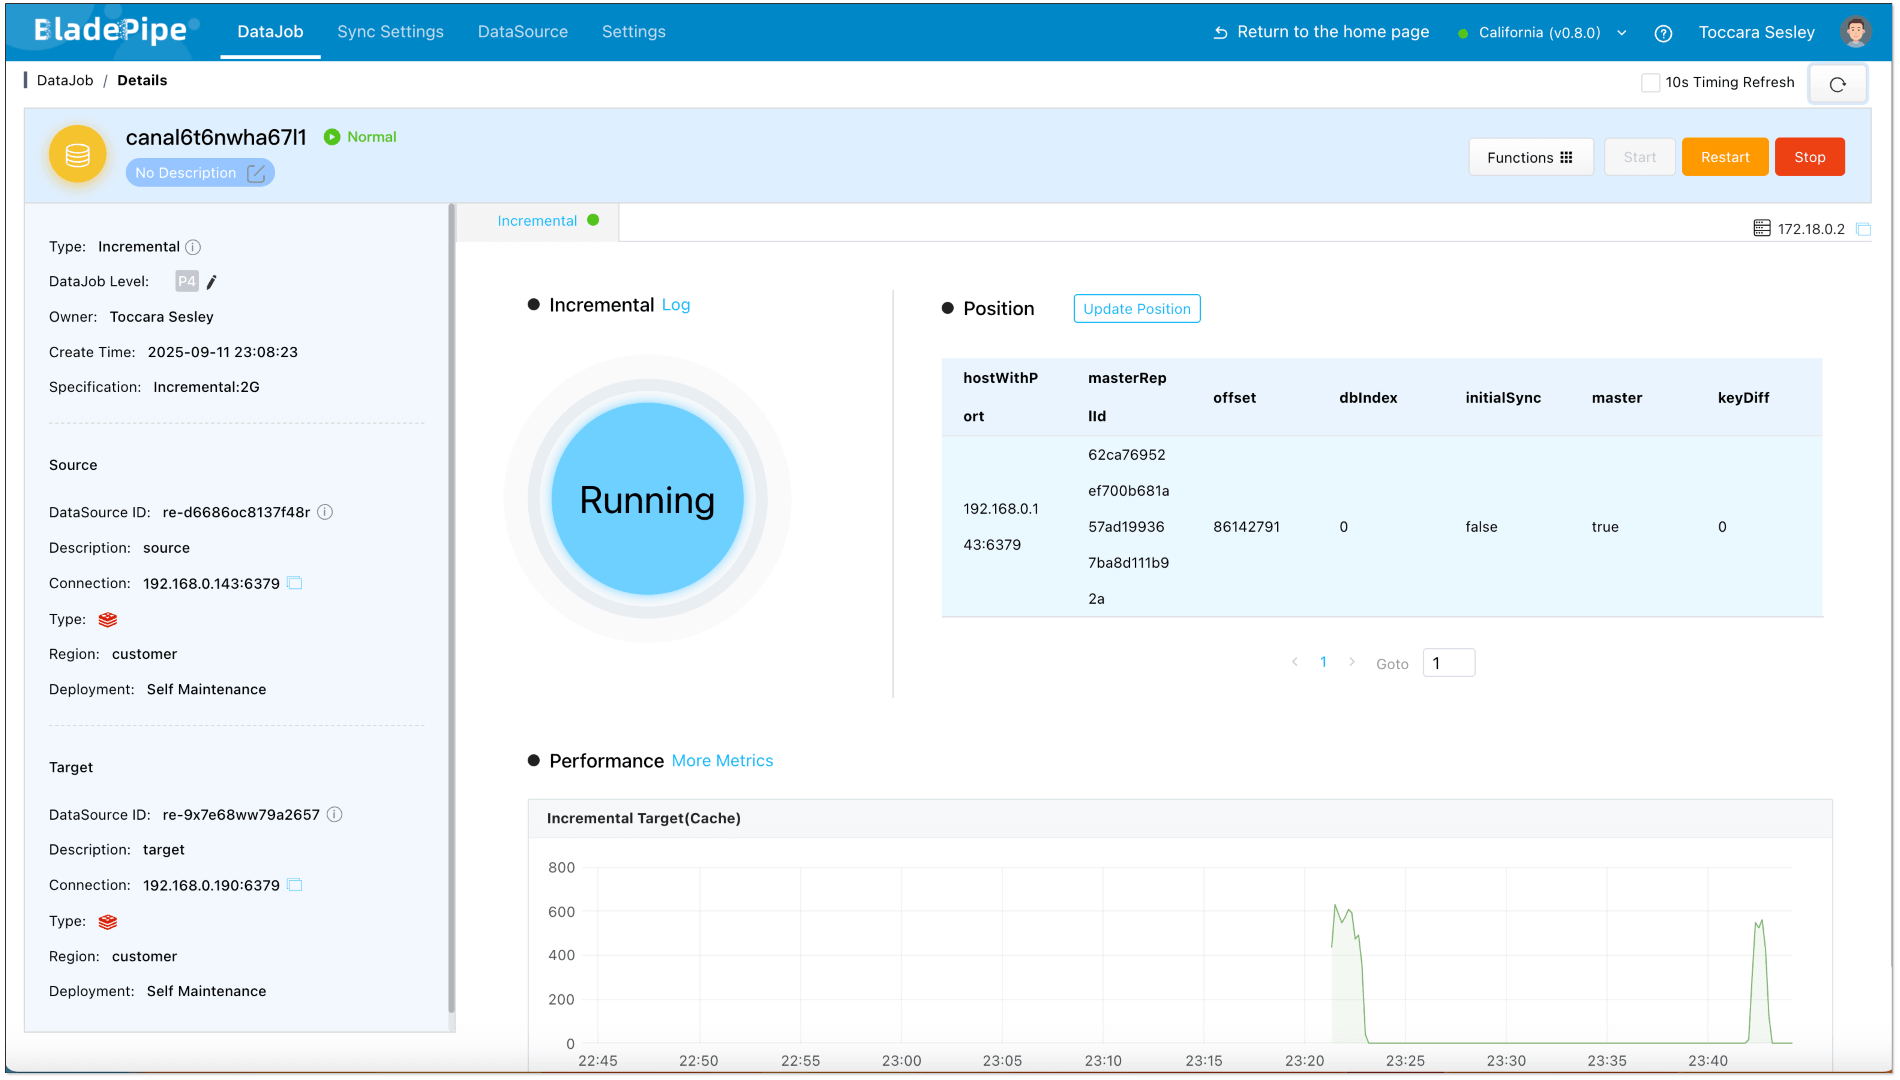
Task: Open the Sync Settings tab
Action: tap(390, 32)
